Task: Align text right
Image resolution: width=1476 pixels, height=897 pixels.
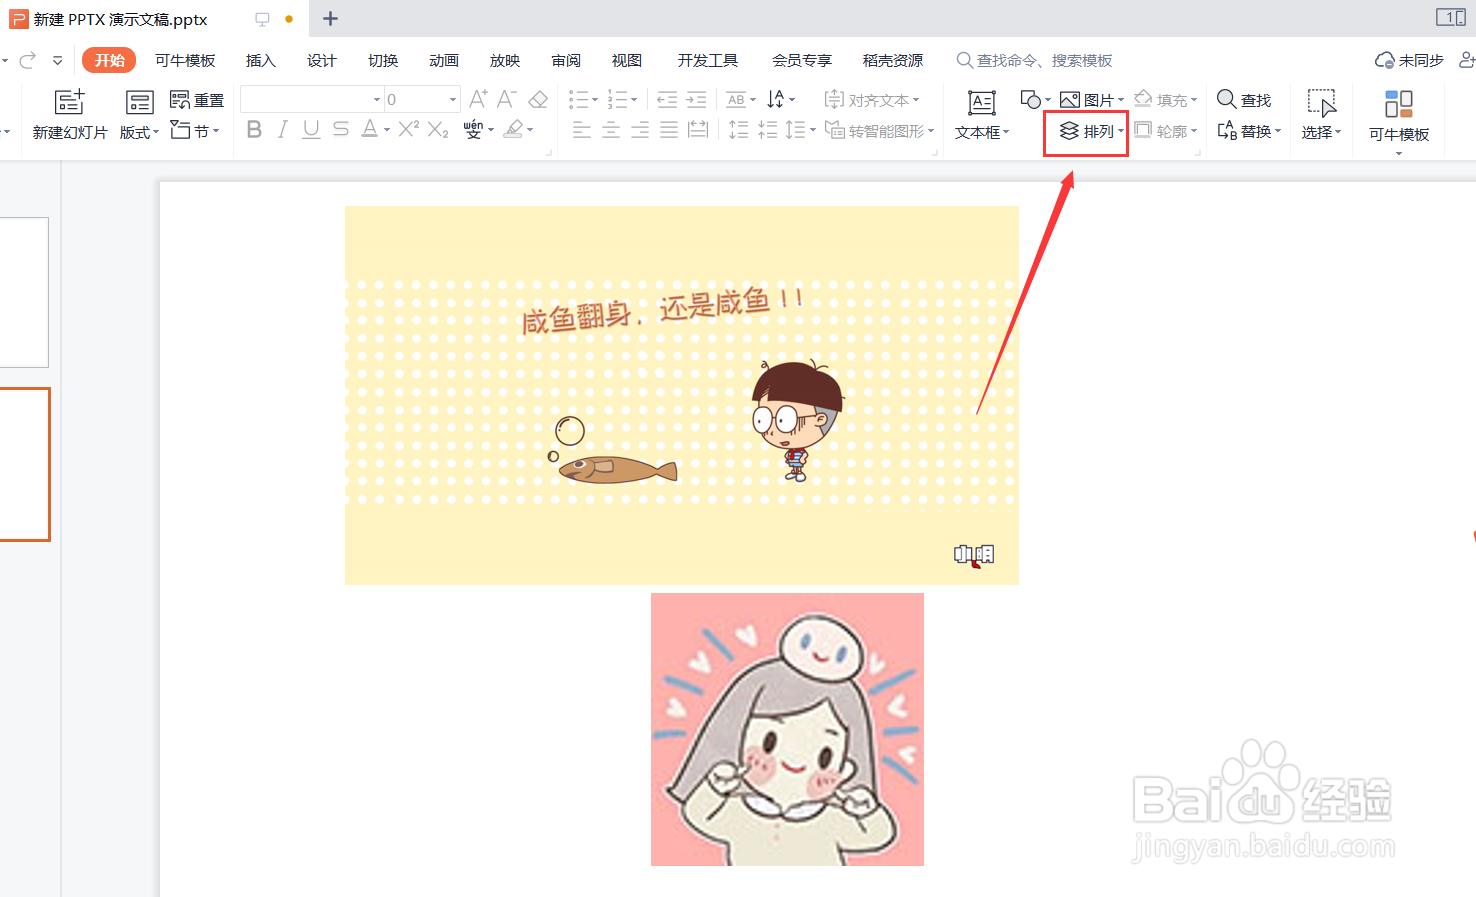Action: 640,129
